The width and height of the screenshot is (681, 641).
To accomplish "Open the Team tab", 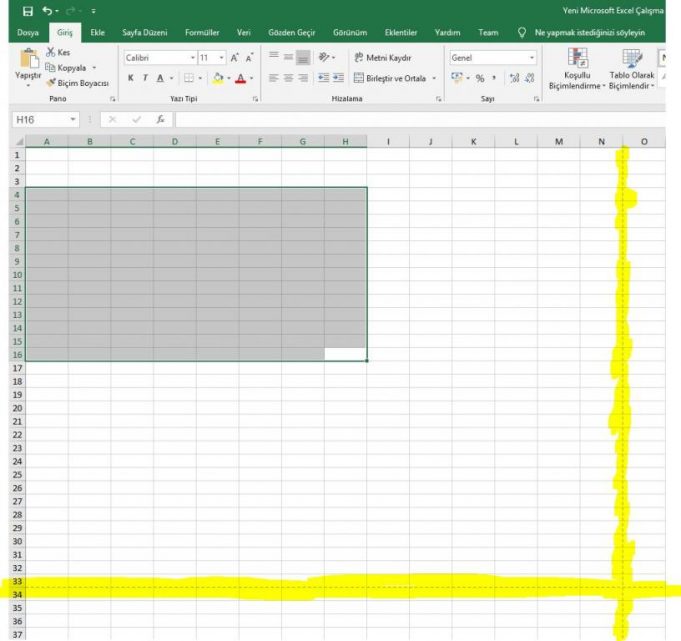I will [x=488, y=33].
